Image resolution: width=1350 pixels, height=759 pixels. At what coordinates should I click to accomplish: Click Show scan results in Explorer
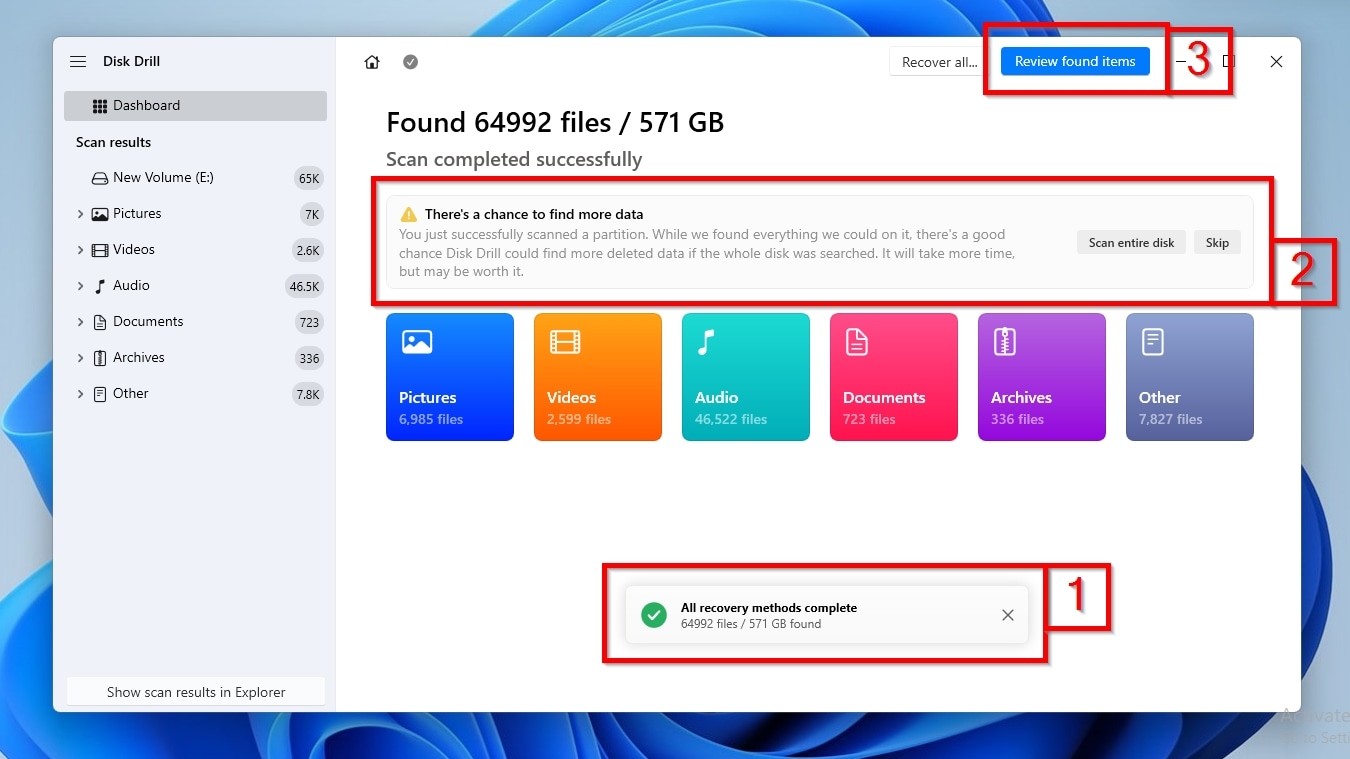click(x=195, y=691)
